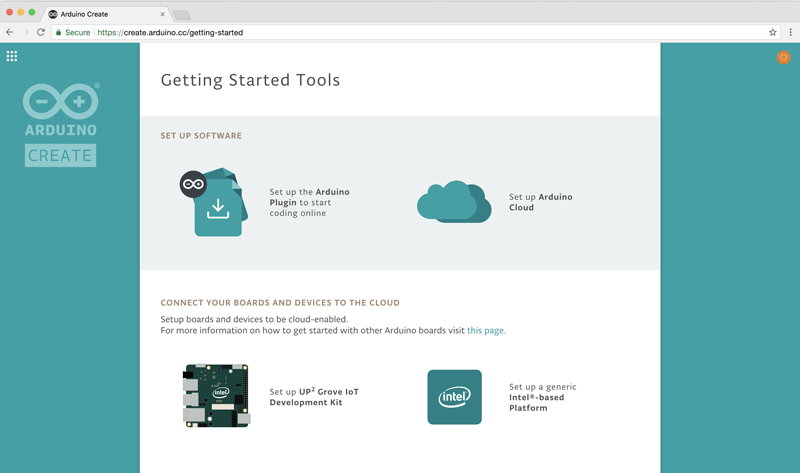Click 'Set up the Arduino Plugin' text
Viewport: 800px width, 473px height.
309,202
